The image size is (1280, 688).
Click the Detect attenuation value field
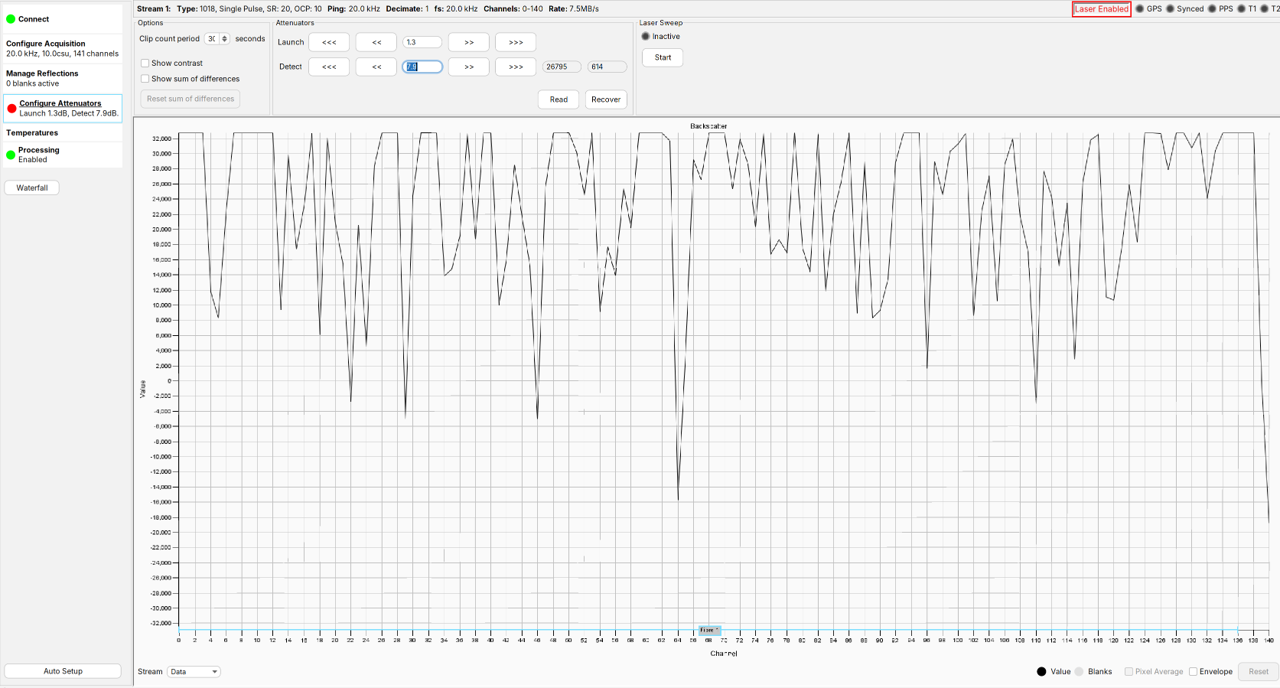pos(421,66)
